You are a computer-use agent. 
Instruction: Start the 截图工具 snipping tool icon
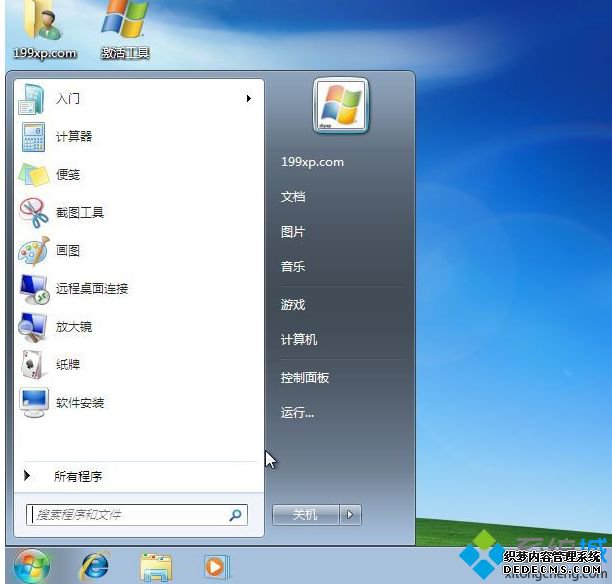tap(34, 213)
